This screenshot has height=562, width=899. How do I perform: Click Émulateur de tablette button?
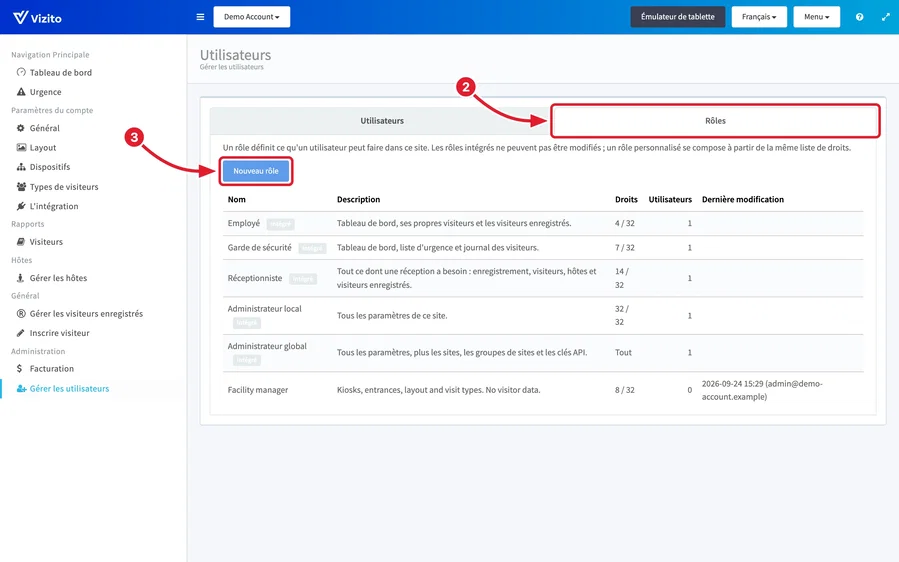[678, 17]
